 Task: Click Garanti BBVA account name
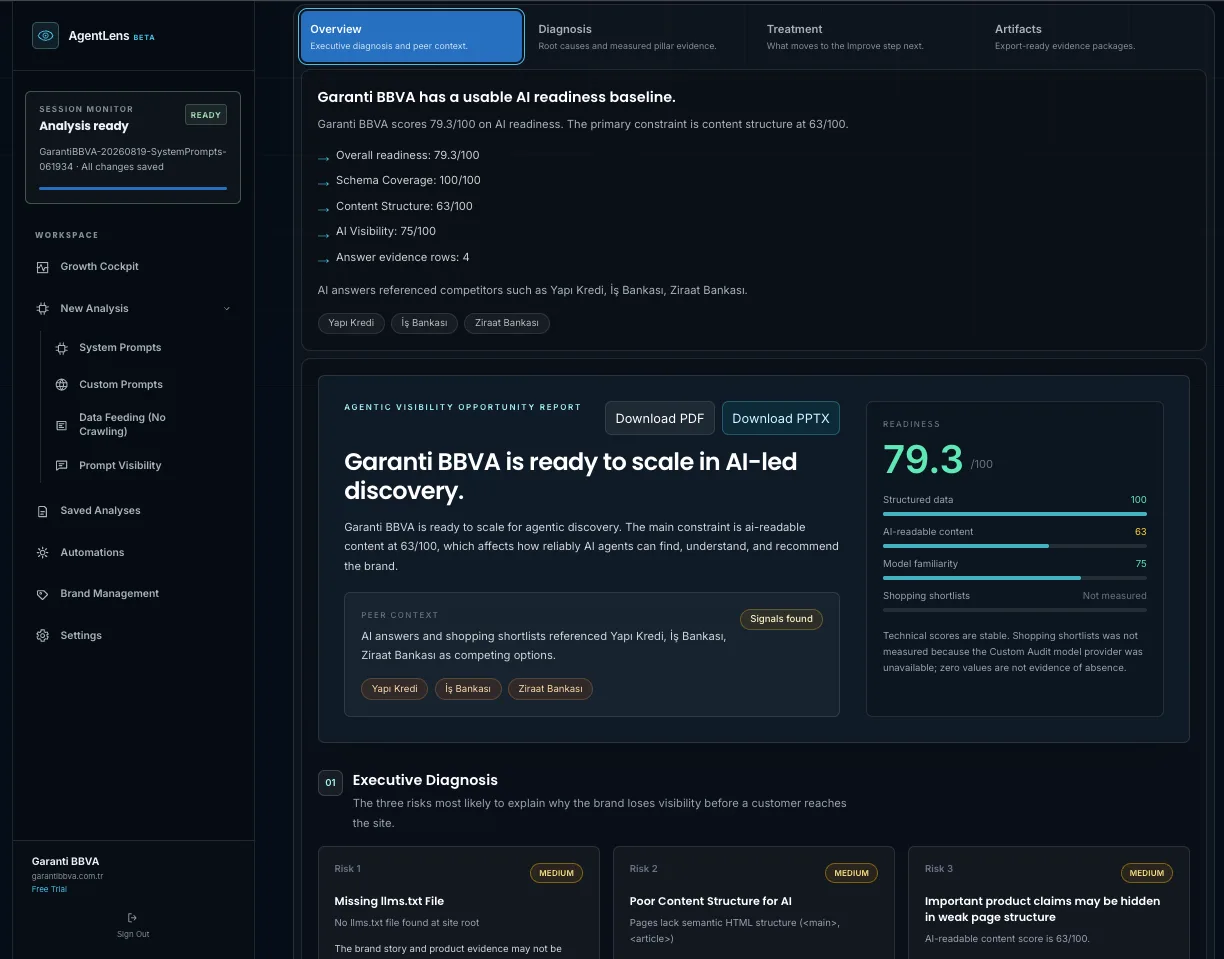coord(65,861)
